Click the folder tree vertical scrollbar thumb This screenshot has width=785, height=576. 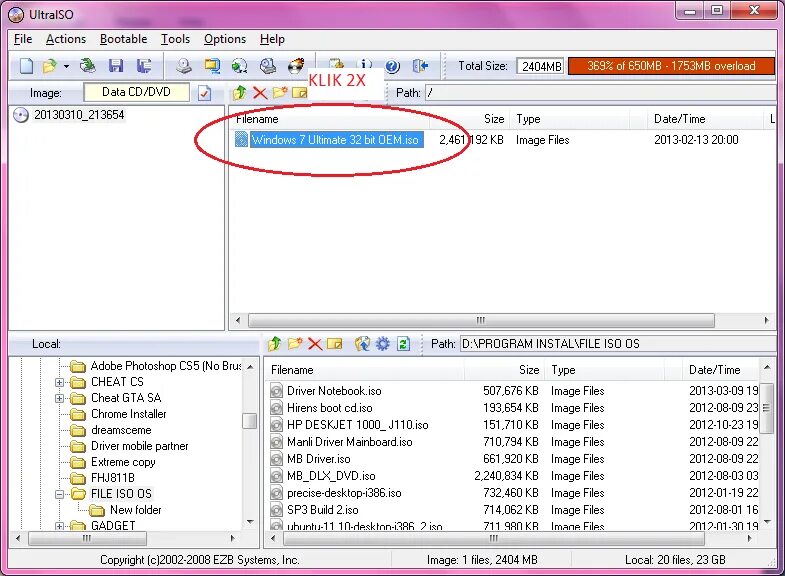[249, 421]
